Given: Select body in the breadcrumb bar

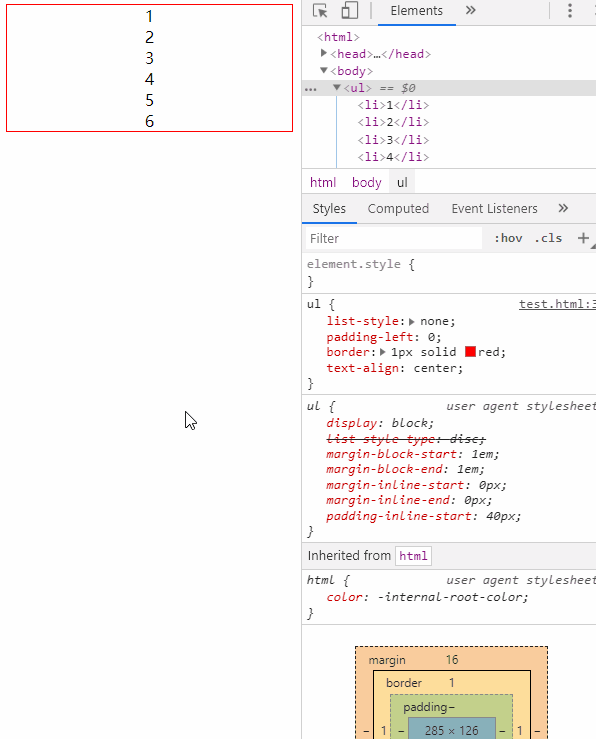Looking at the screenshot, I should tap(367, 182).
